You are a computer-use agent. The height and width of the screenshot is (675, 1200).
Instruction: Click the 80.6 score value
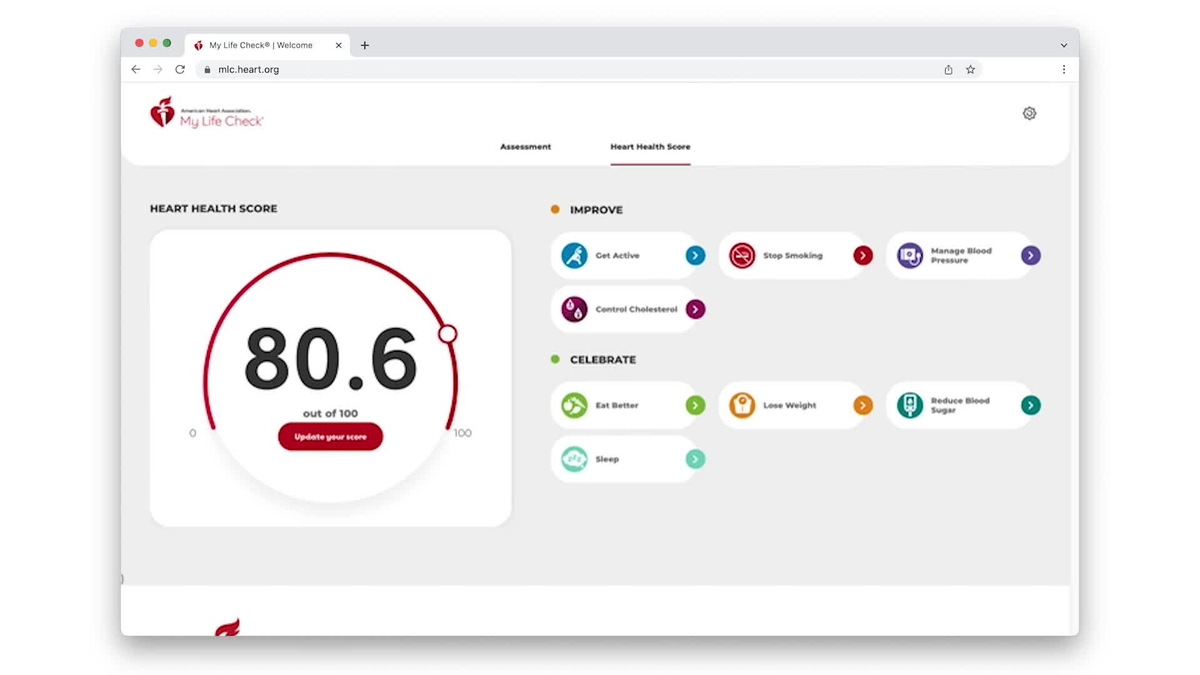(330, 359)
